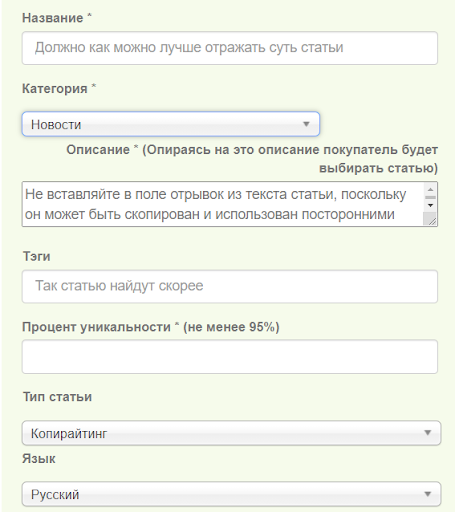455x512 pixels.
Task: Click the Процент уникальности label text
Action: pos(151,327)
